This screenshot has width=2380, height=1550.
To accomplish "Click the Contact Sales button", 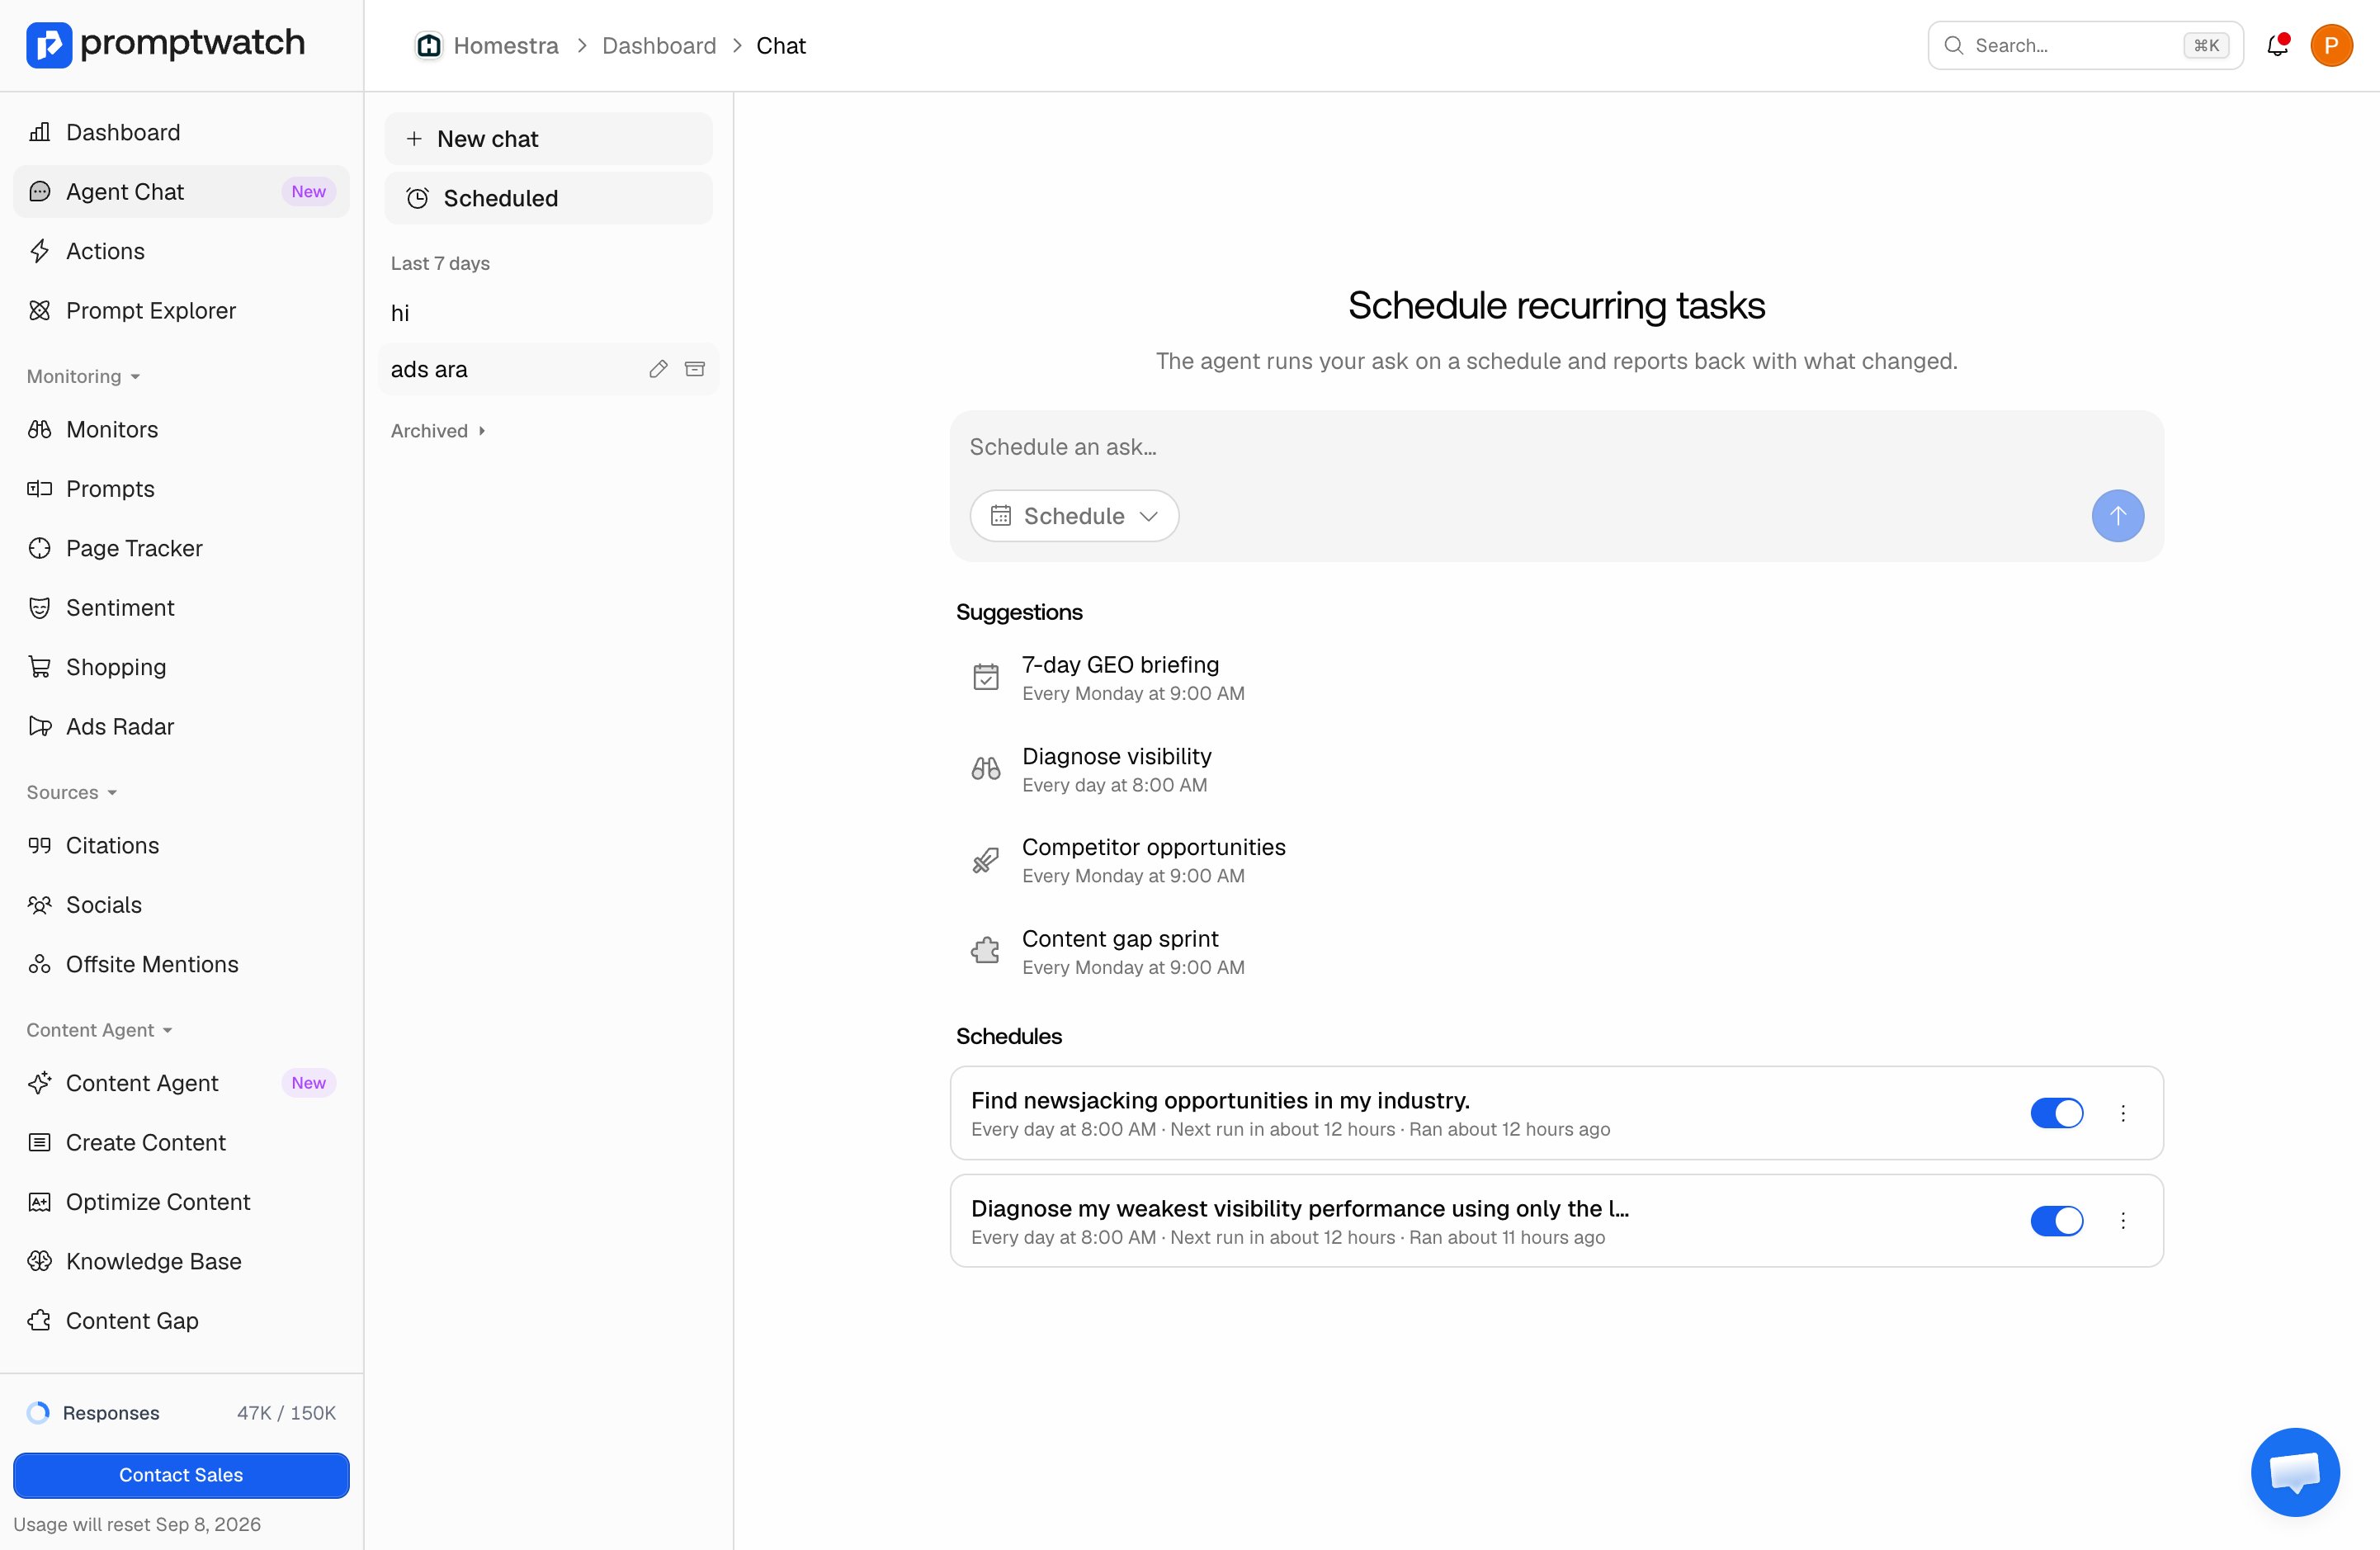I will point(181,1475).
